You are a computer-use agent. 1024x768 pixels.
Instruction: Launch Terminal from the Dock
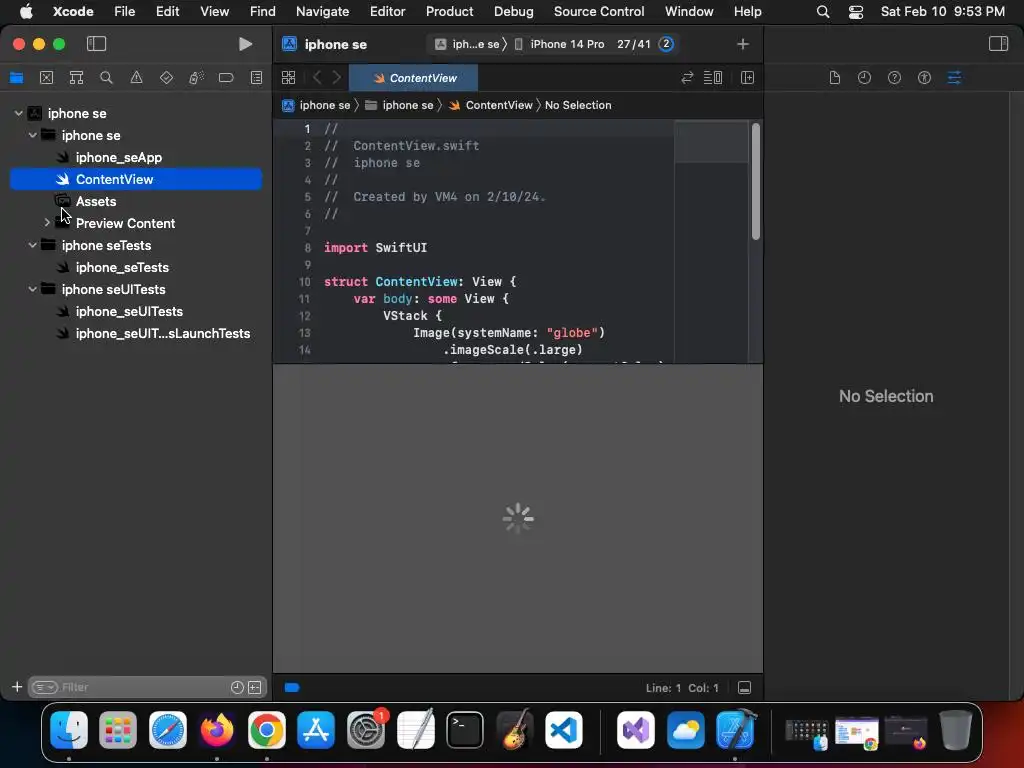pyautogui.click(x=464, y=730)
